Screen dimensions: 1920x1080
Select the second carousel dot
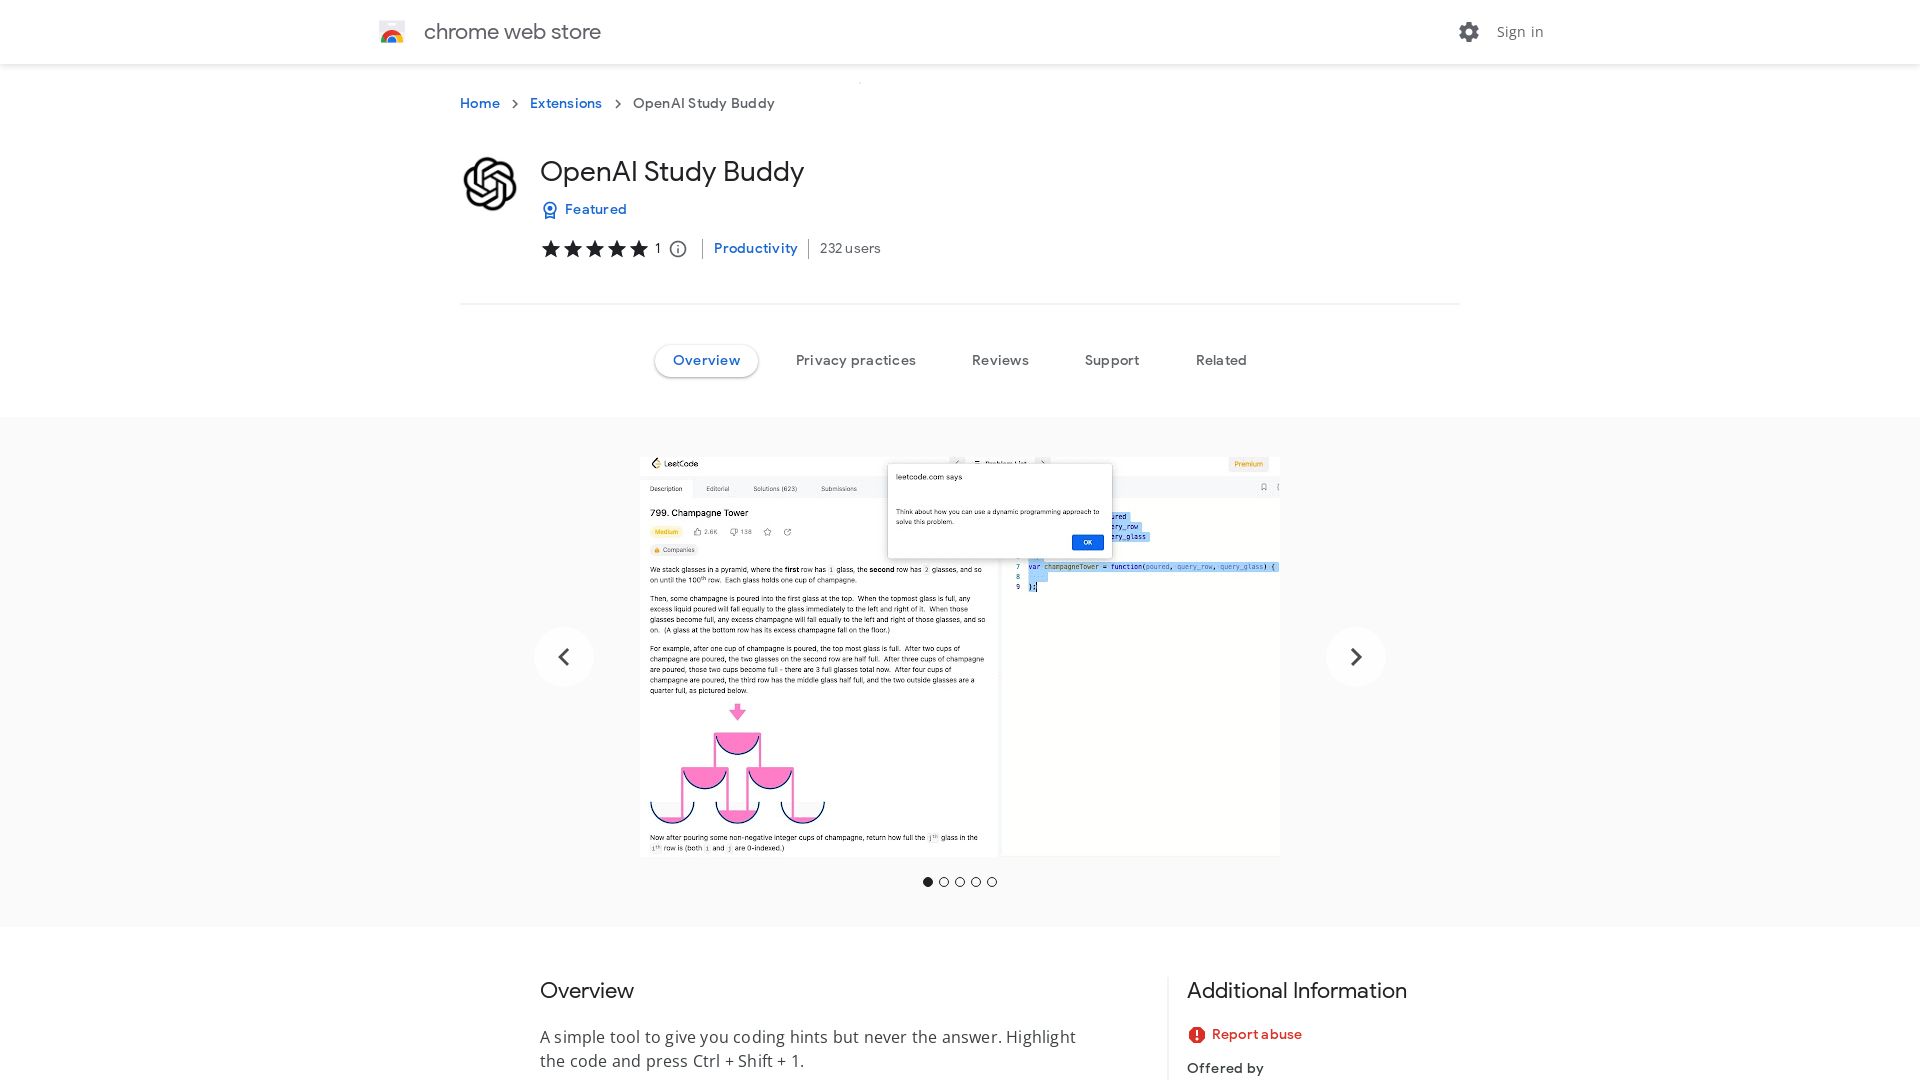944,882
